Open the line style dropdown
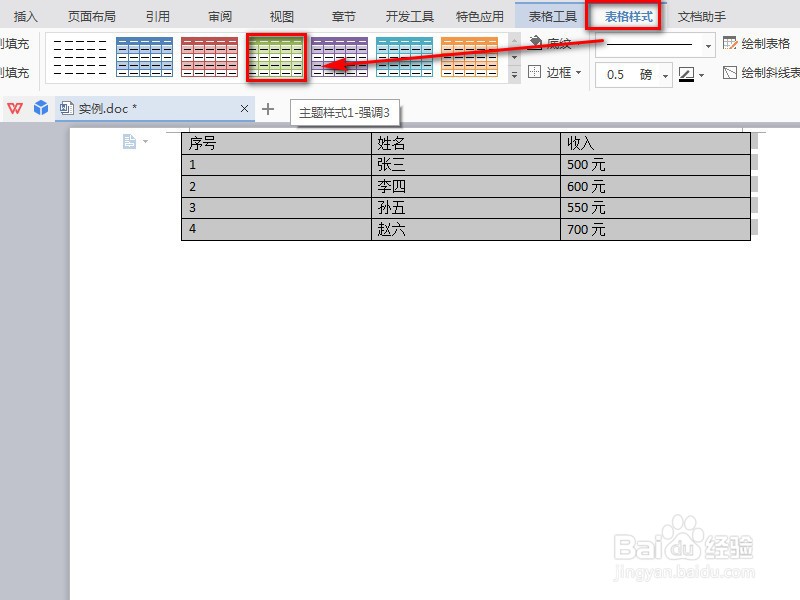The image size is (800, 600). point(708,45)
